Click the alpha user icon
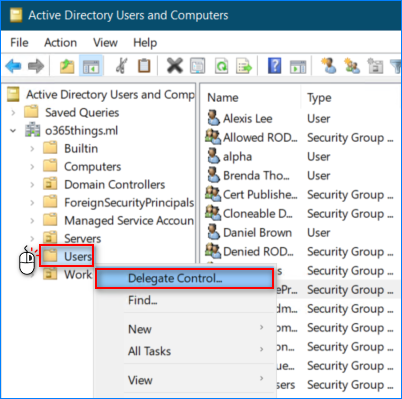The width and height of the screenshot is (402, 399). point(213,156)
